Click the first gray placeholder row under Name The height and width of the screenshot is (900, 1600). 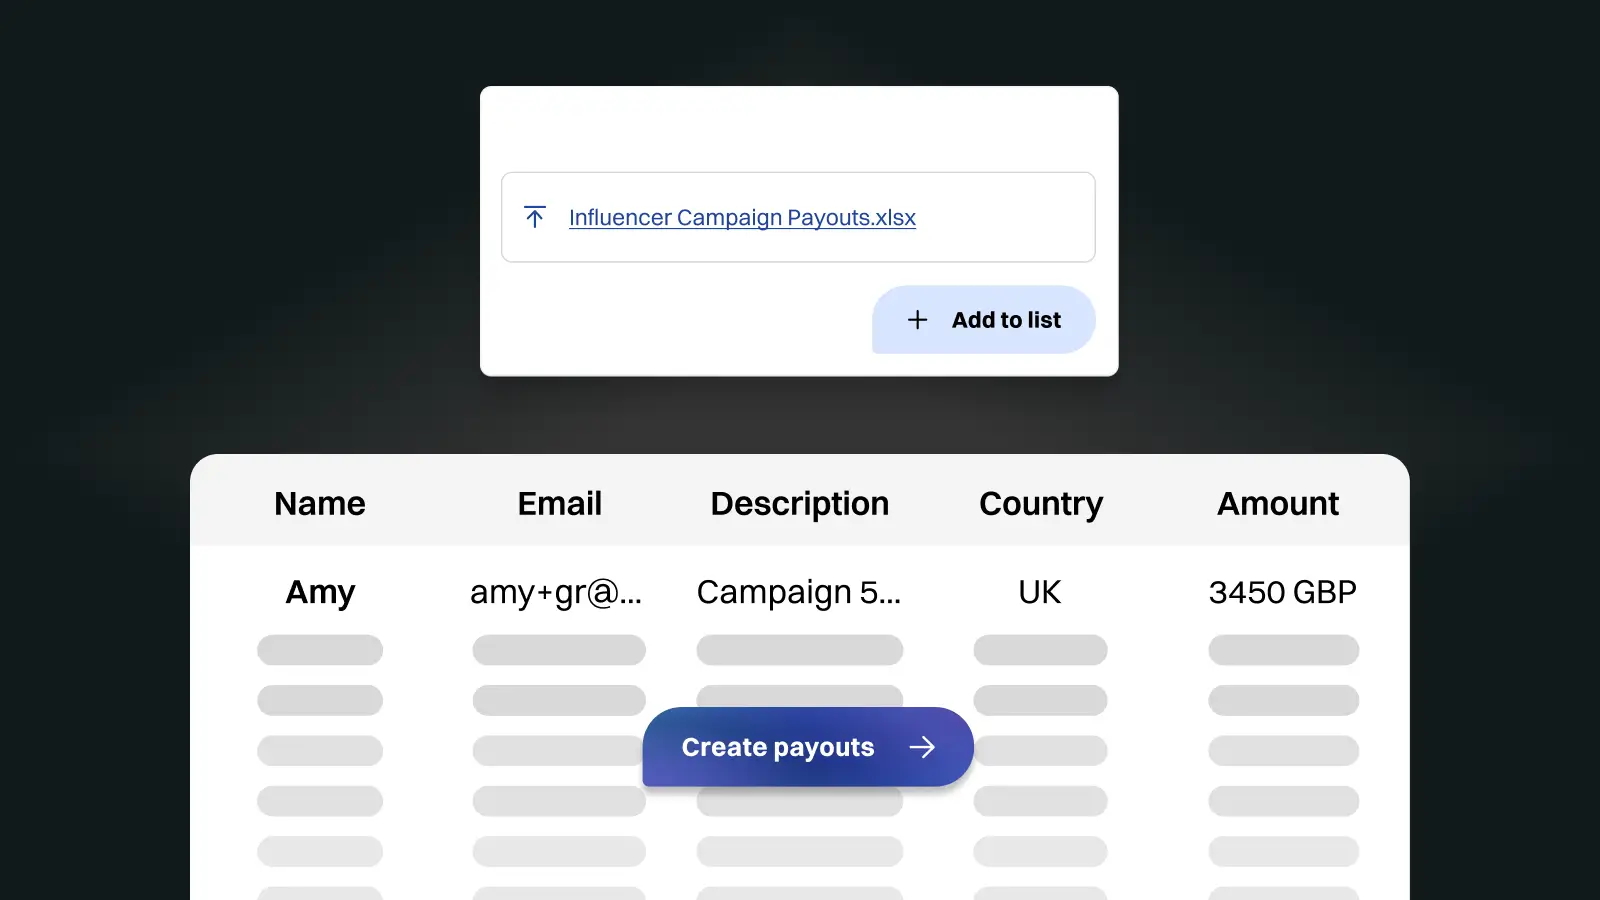point(319,650)
